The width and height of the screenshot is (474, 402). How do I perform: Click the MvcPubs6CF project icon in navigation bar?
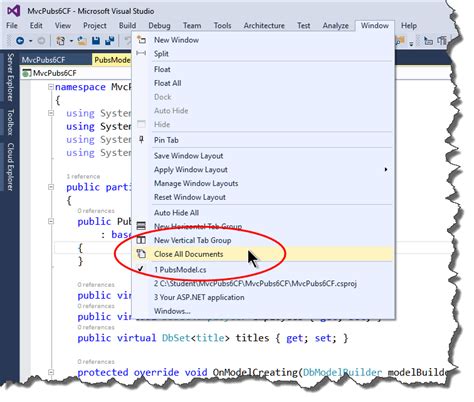(27, 73)
